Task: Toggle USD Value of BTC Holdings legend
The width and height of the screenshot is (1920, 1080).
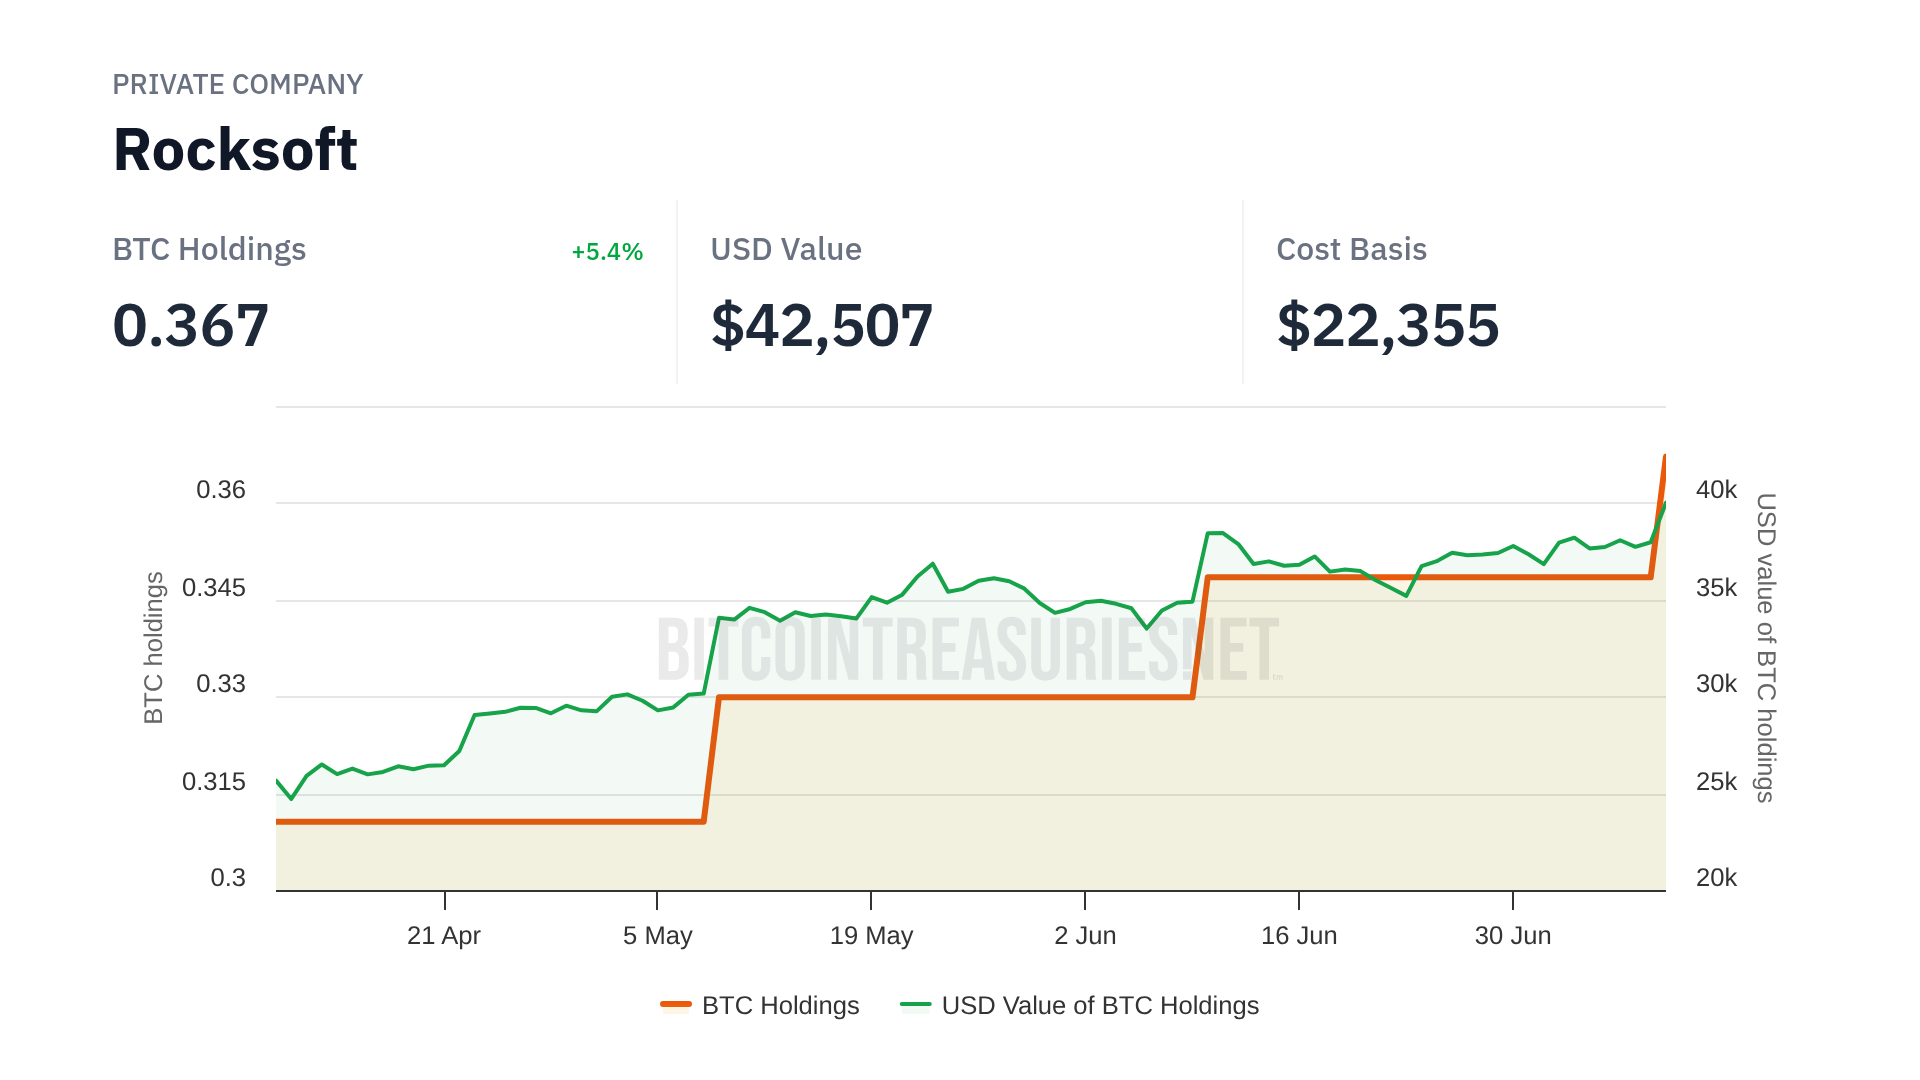Action: (x=1099, y=1005)
